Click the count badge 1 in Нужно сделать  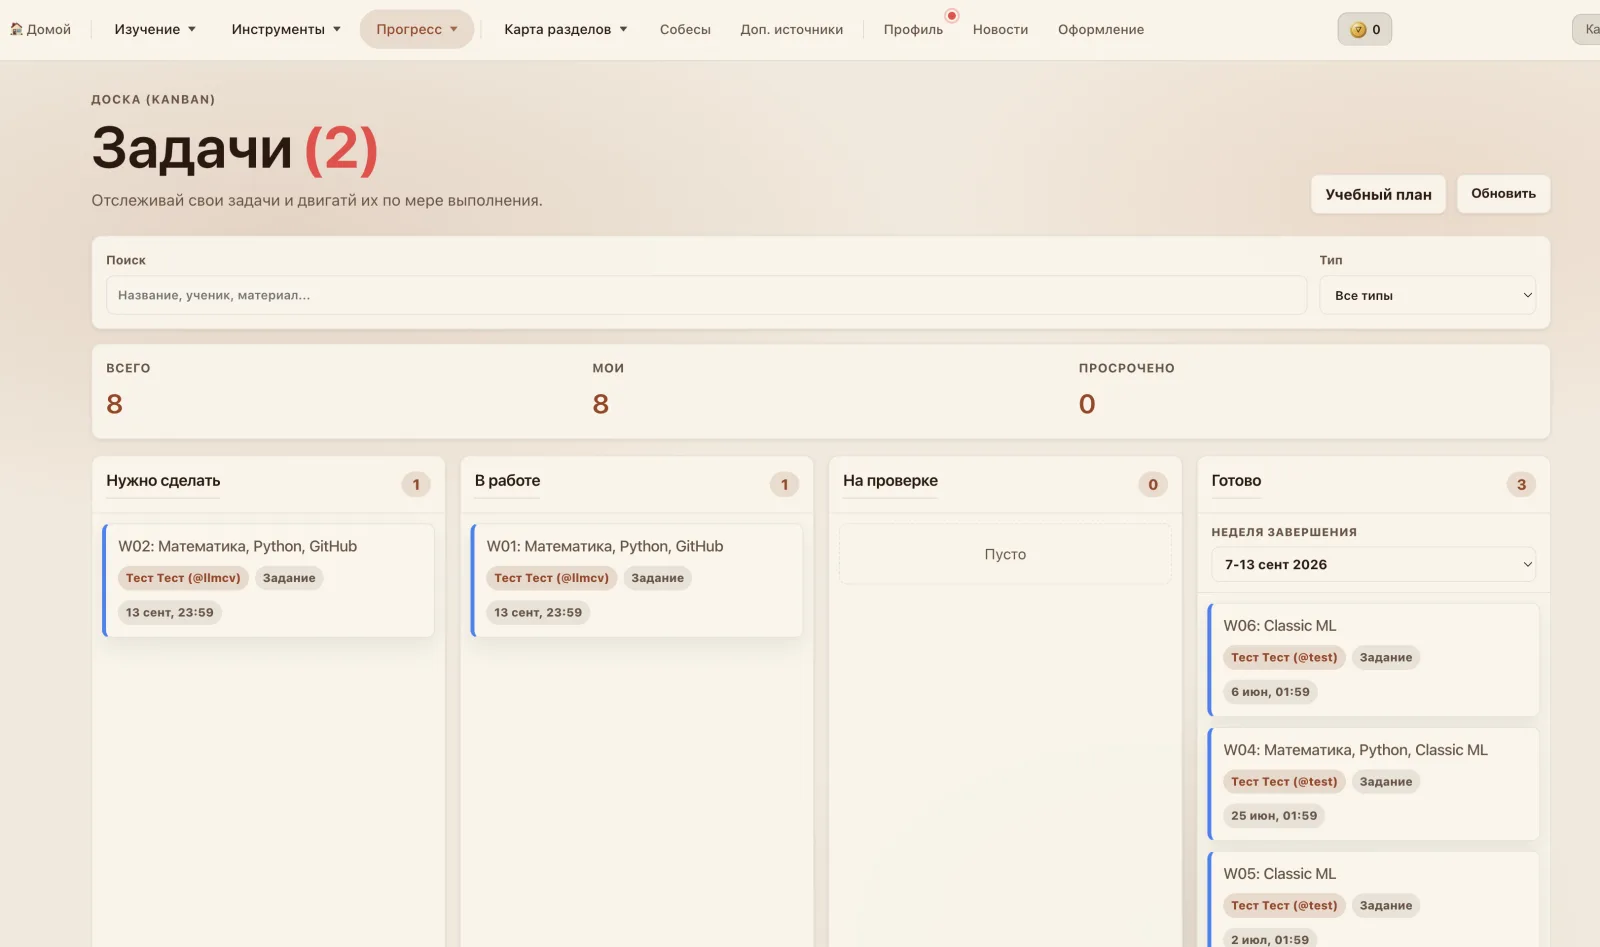coord(416,484)
